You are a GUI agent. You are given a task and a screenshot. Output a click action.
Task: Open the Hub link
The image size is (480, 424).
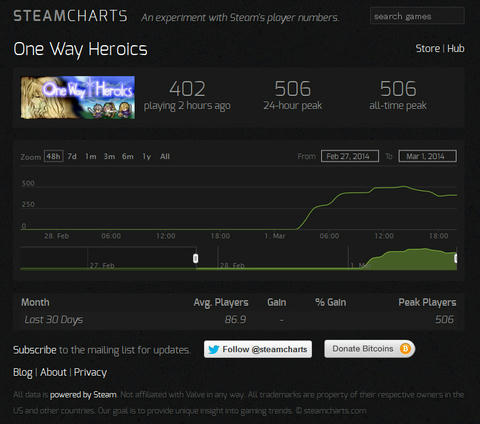point(456,49)
